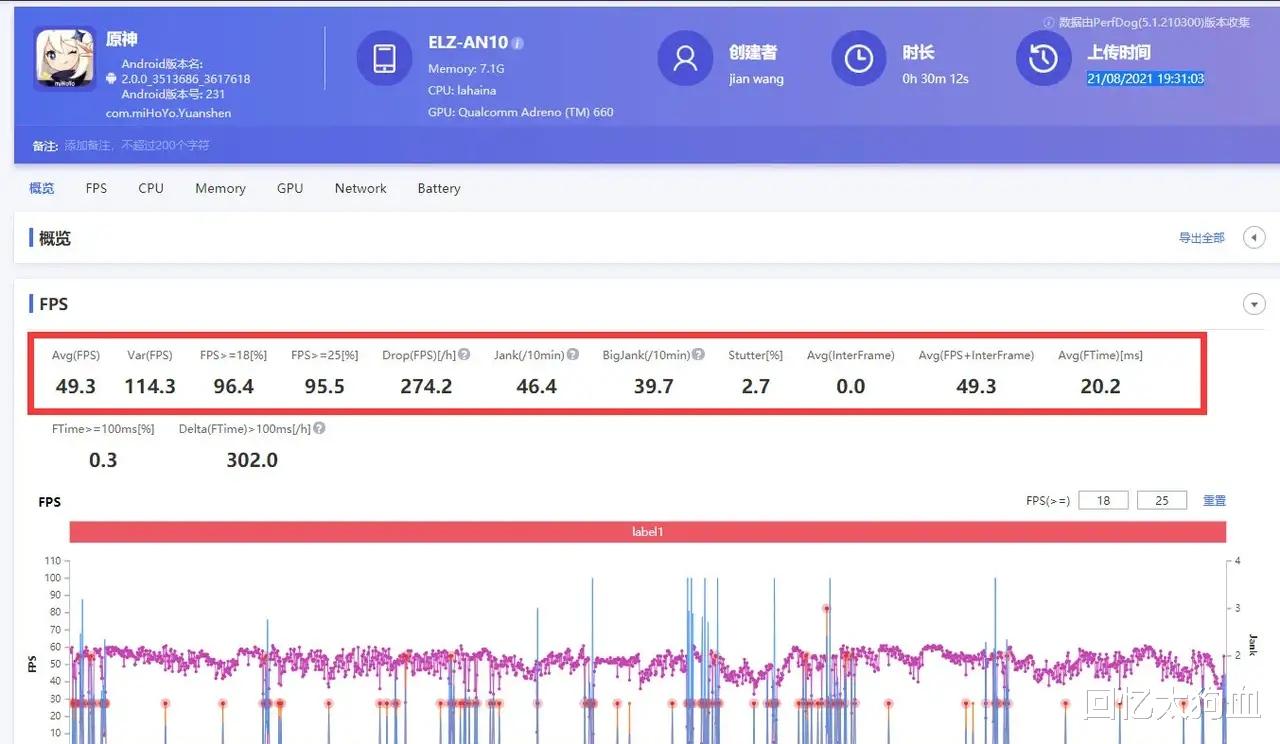Click the upload history icon beside 上传时间
This screenshot has width=1280, height=744.
point(1043,58)
